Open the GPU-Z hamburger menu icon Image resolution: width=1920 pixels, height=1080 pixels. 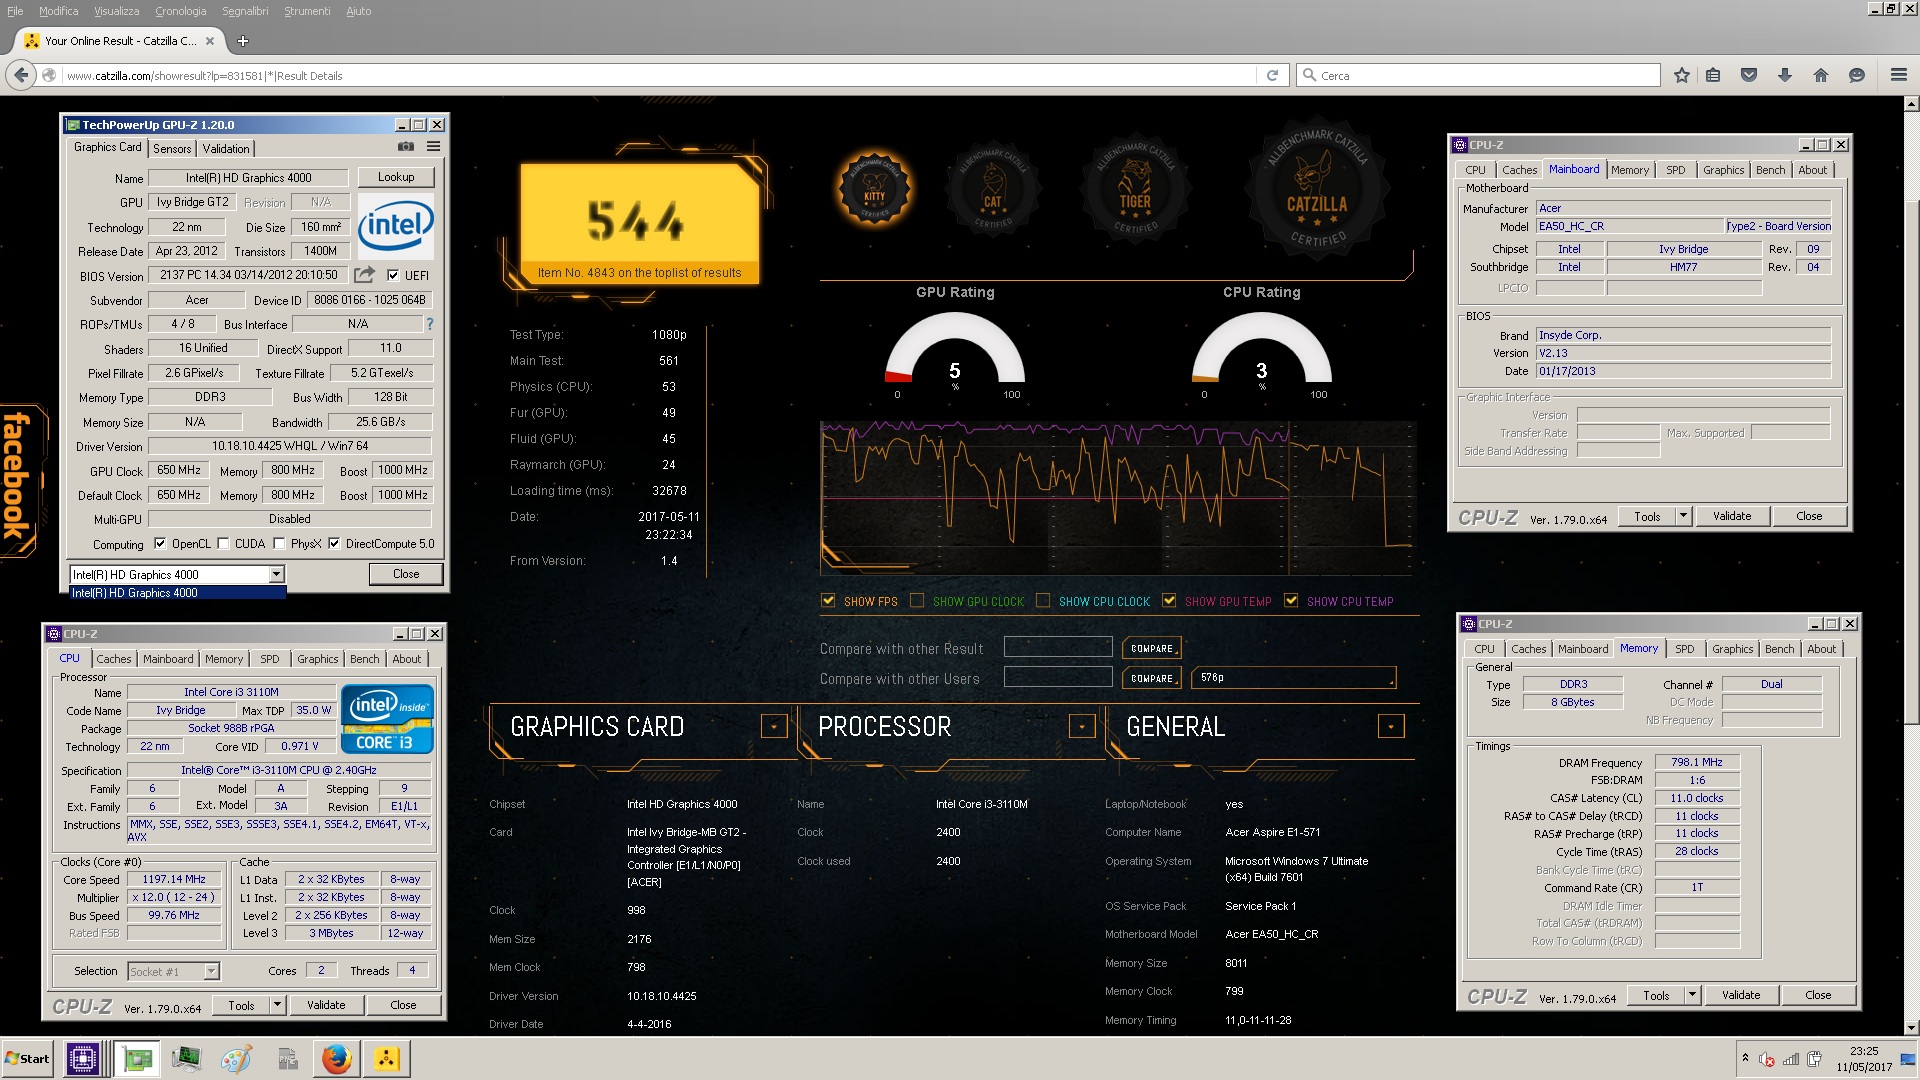coord(433,147)
